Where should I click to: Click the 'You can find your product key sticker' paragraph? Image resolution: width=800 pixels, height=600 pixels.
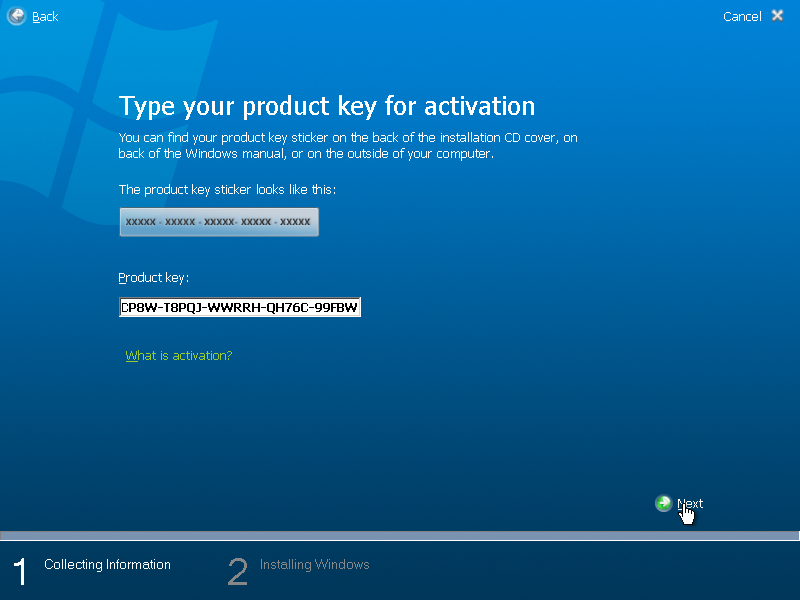click(x=348, y=145)
